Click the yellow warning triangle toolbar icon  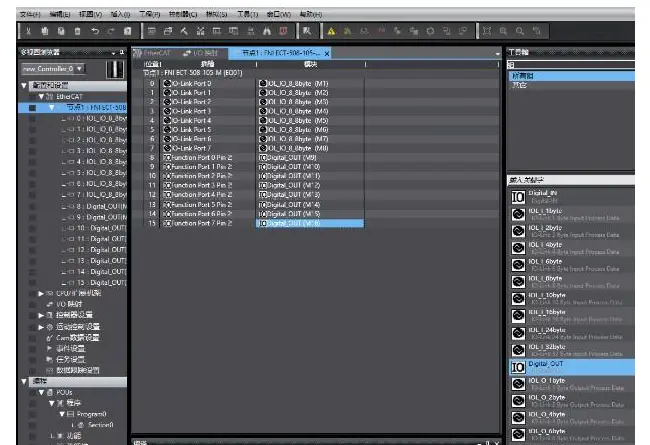pos(332,33)
